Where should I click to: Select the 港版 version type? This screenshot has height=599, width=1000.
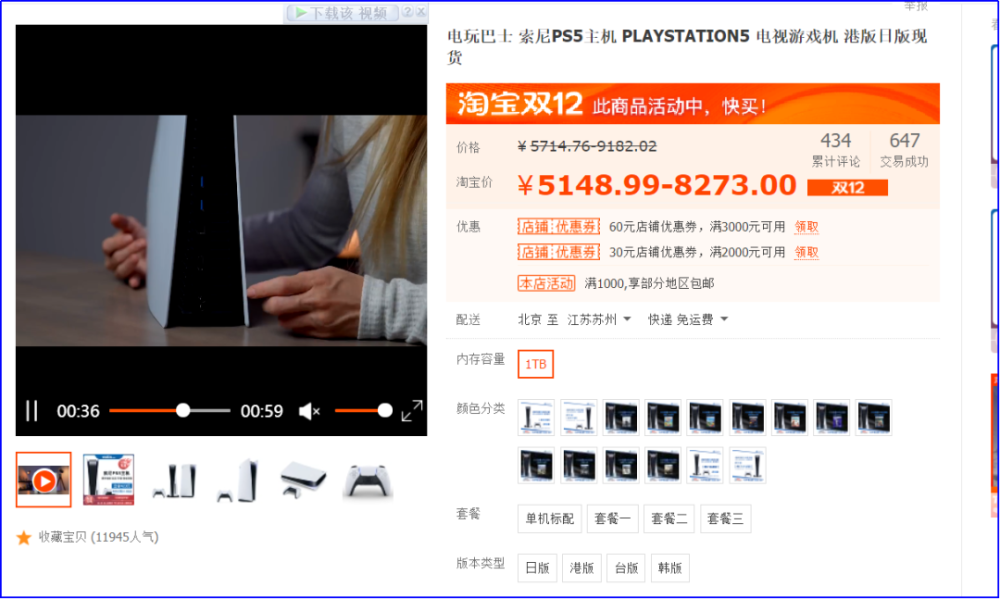pos(582,568)
